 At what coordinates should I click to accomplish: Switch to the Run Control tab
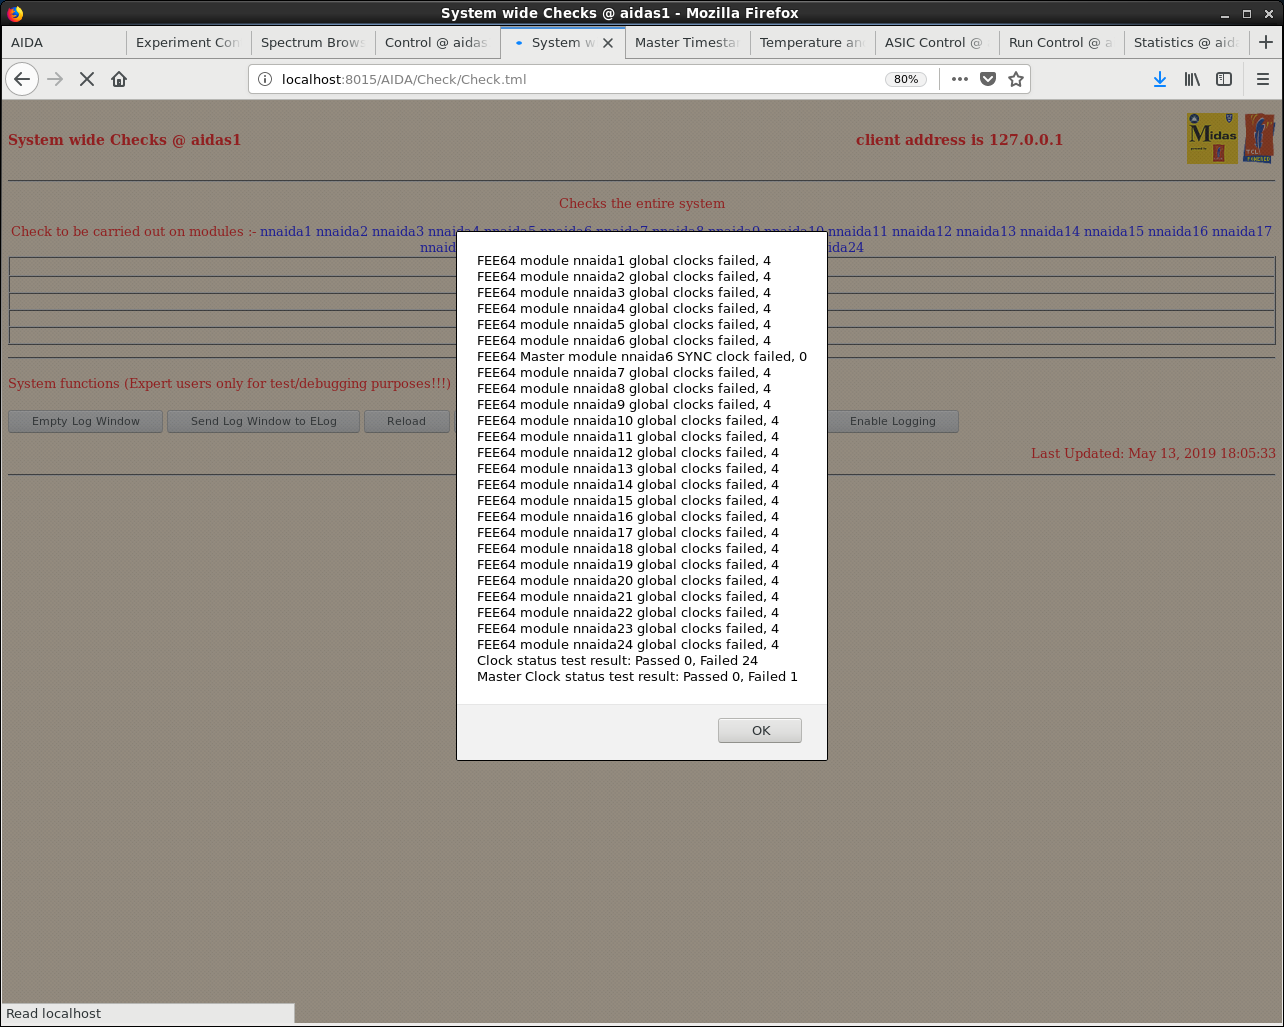[x=1061, y=42]
